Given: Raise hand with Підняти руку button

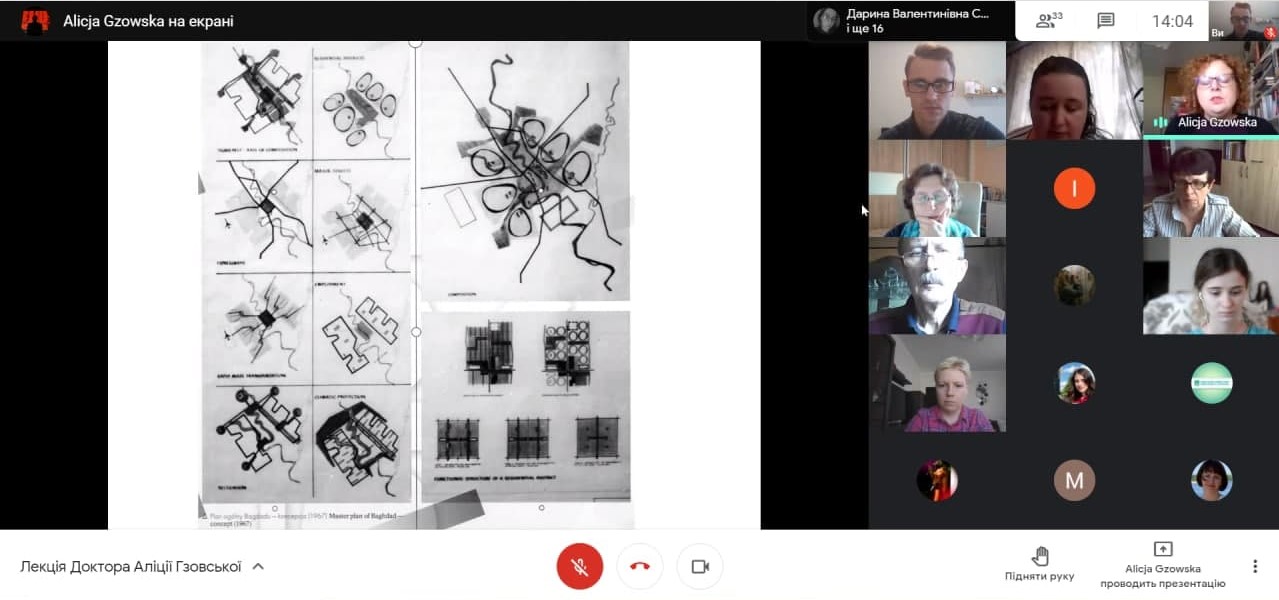Looking at the screenshot, I should pos(1040,565).
